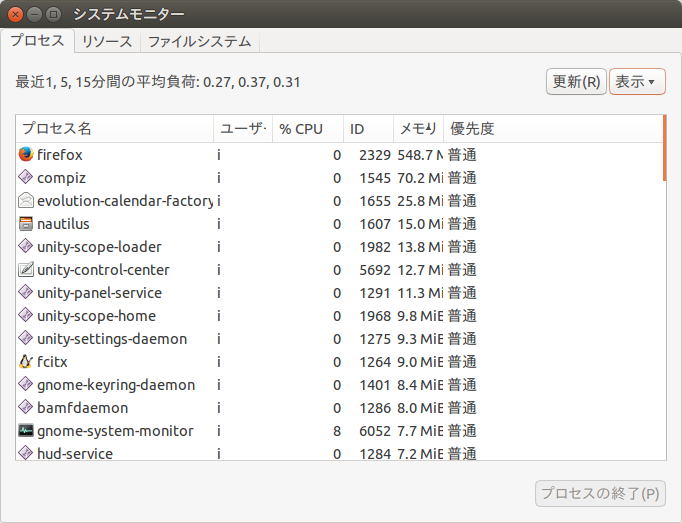The image size is (682, 523).
Task: Click the hud-service process icon
Action: 26,453
